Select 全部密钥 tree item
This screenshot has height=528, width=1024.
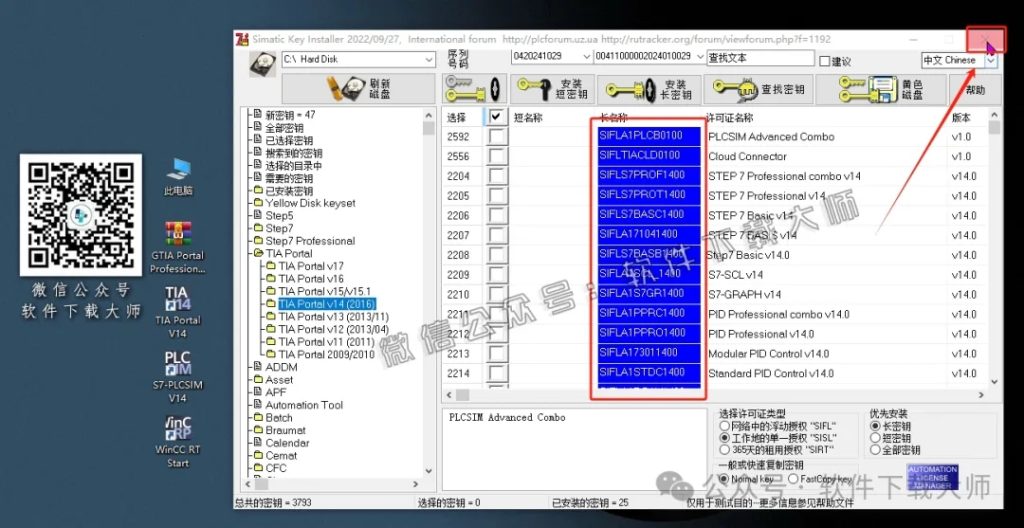[x=284, y=127]
